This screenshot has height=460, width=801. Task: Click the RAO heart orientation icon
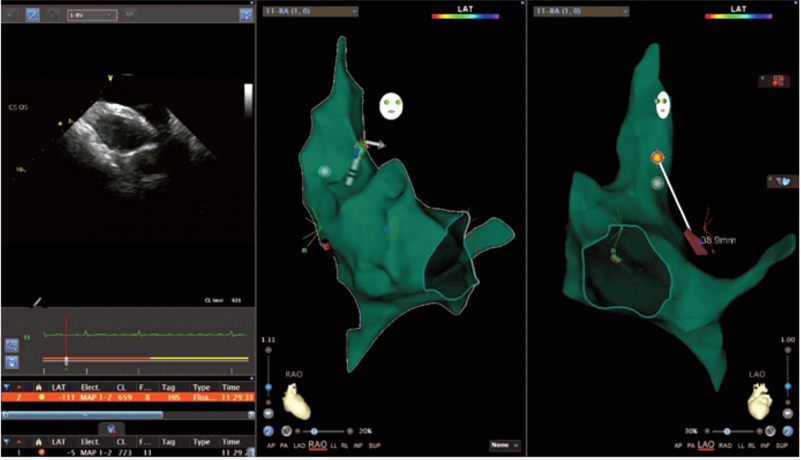pos(296,401)
